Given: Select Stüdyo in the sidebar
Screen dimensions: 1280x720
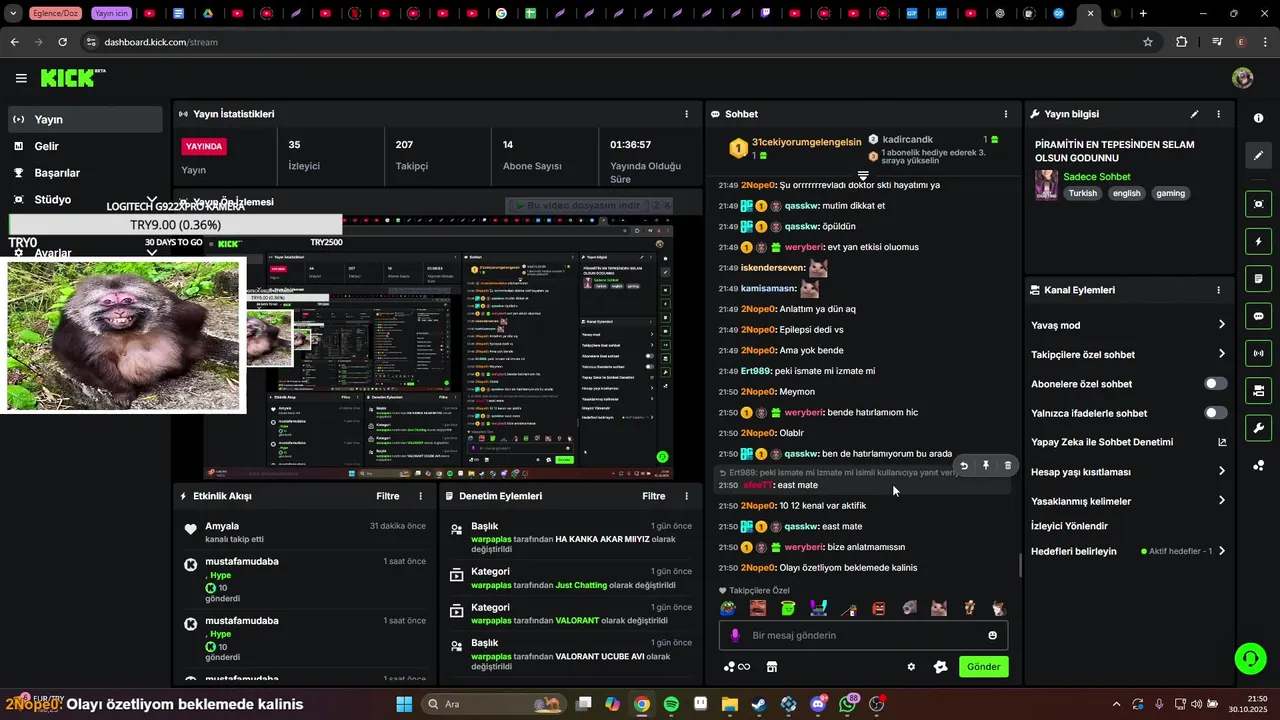Looking at the screenshot, I should pos(85,200).
